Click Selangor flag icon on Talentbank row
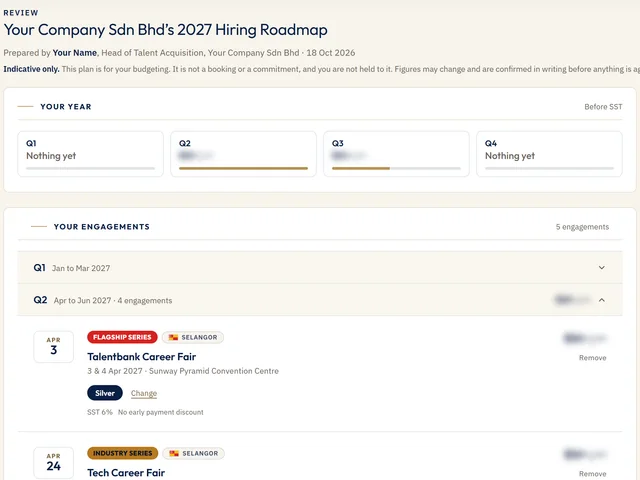 click(173, 337)
